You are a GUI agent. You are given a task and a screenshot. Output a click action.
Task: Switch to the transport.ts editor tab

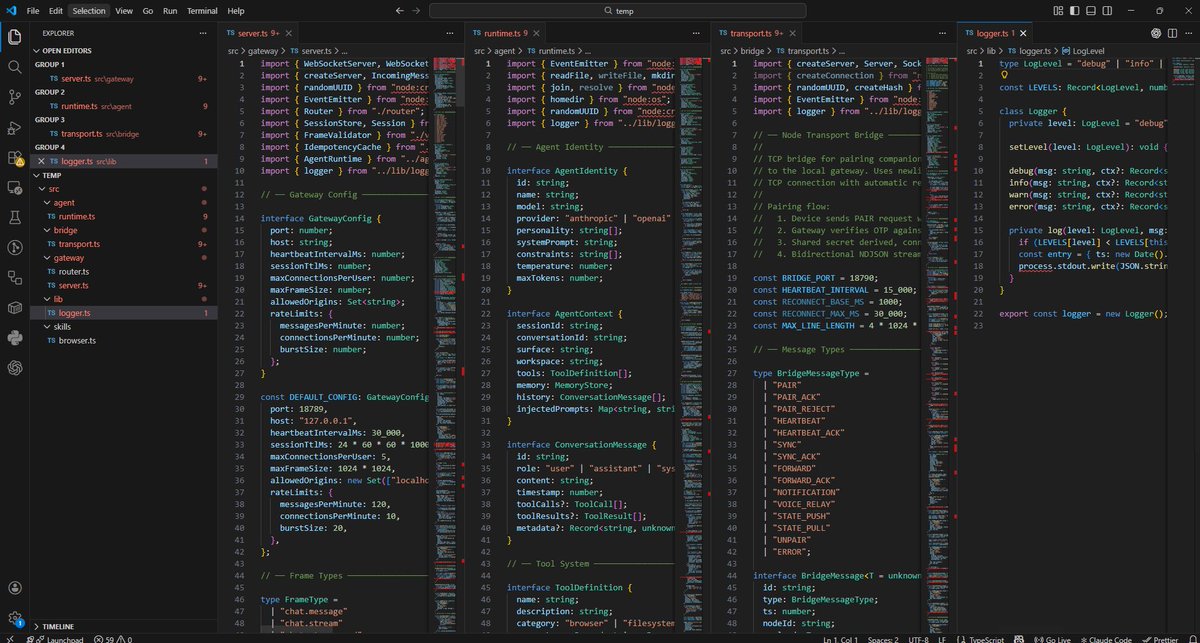[x=755, y=33]
